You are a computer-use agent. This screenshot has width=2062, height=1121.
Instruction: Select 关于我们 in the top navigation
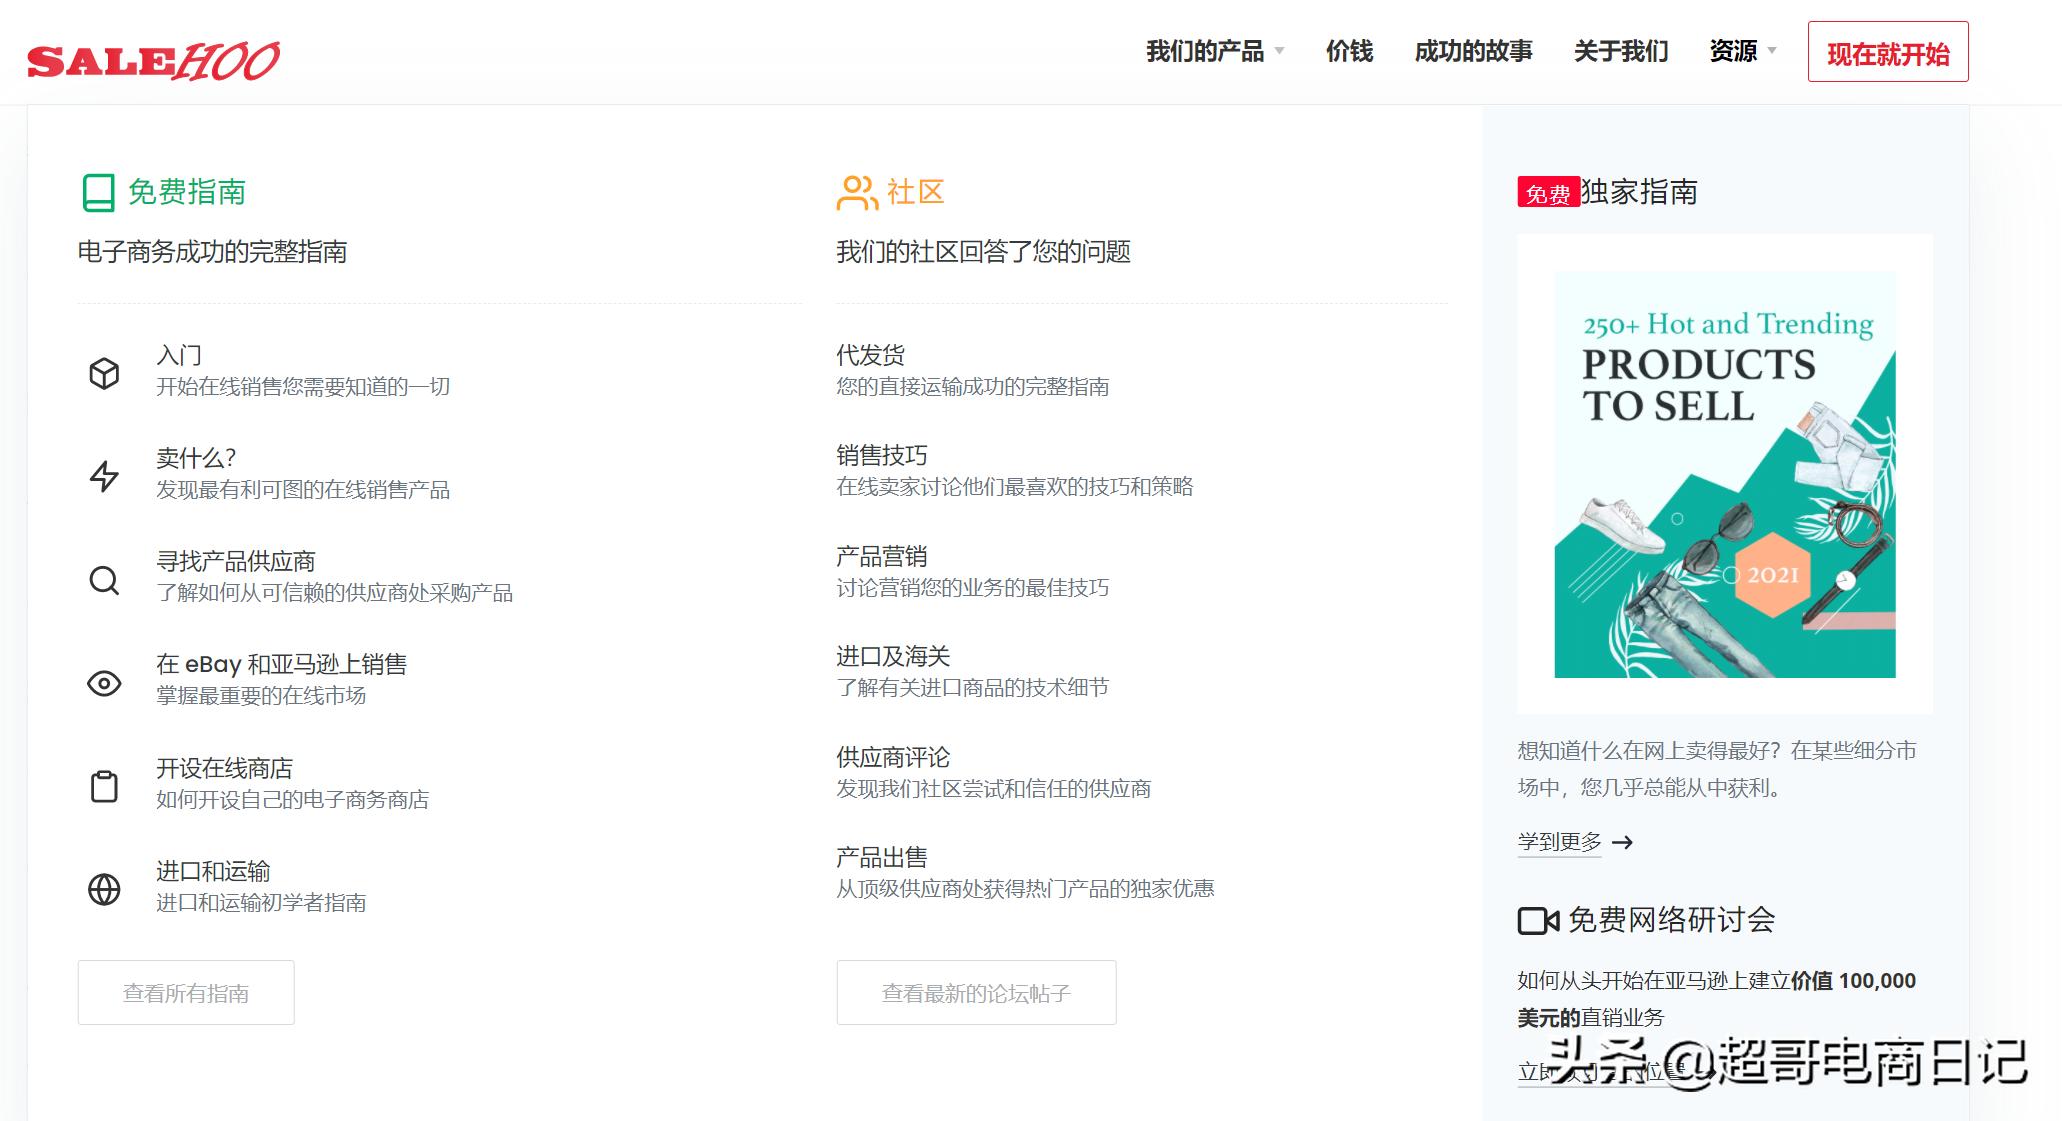click(x=1620, y=51)
